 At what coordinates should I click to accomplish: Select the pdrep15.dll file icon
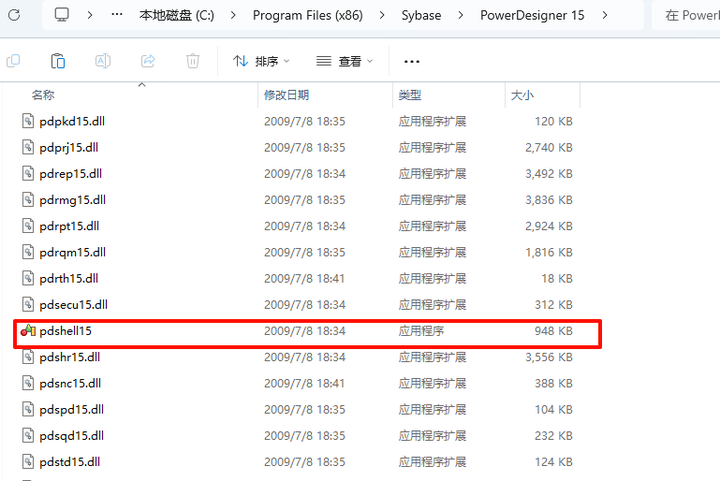pos(28,173)
